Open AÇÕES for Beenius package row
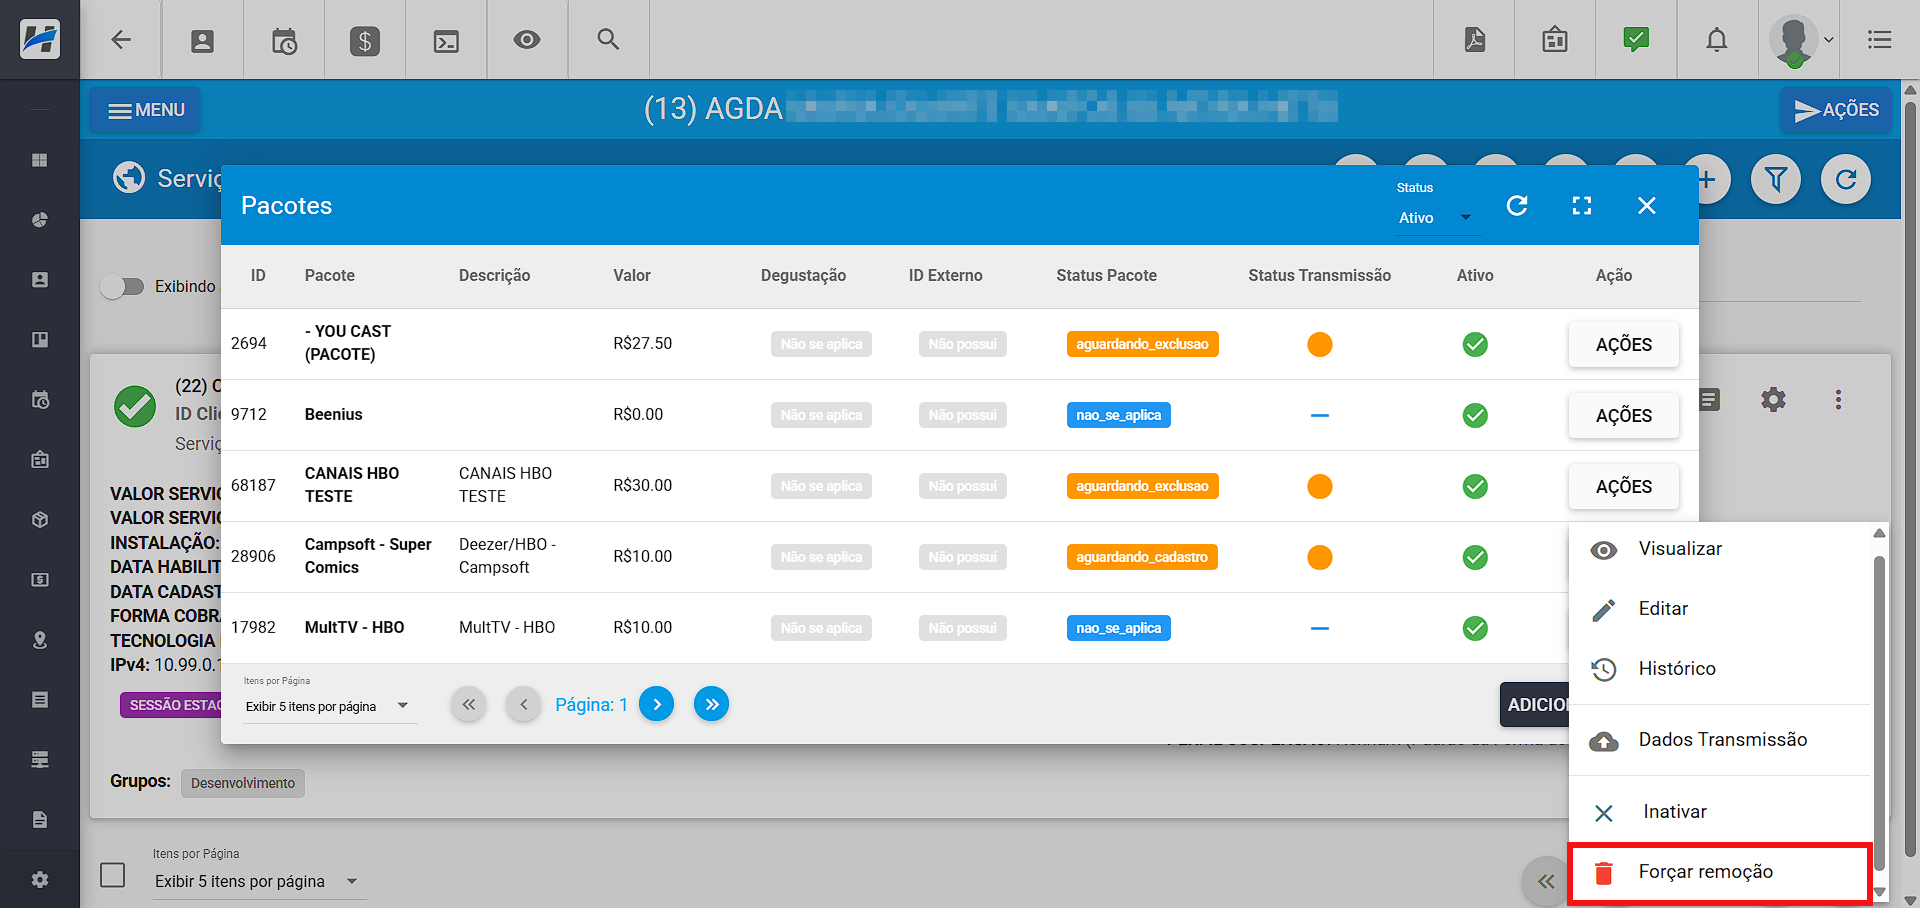Screen dimensions: 1920x908 point(1624,415)
